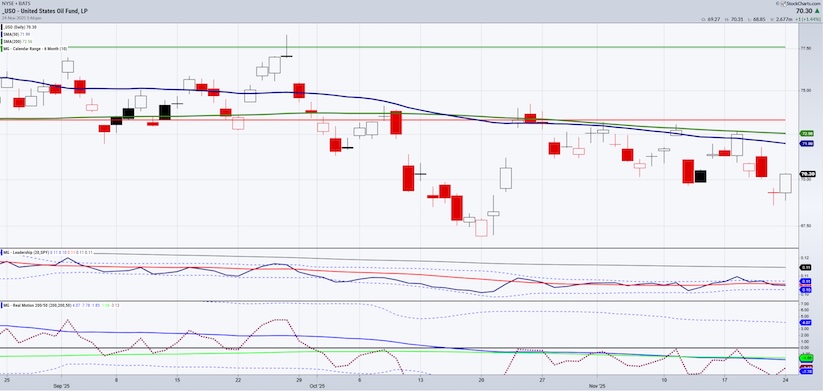Select the SMA(200) legend entry
Screen dimensions: 823x391
pos(19,41)
